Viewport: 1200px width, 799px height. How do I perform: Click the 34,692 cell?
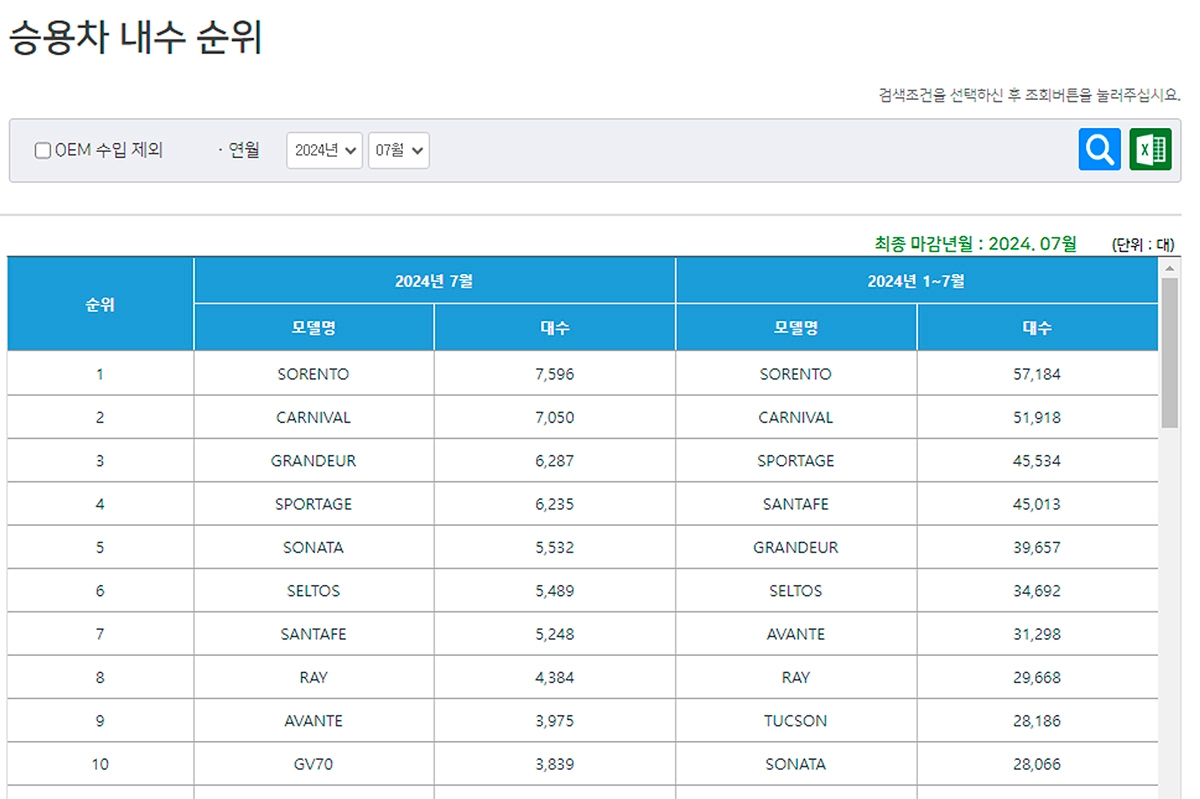pos(1037,591)
